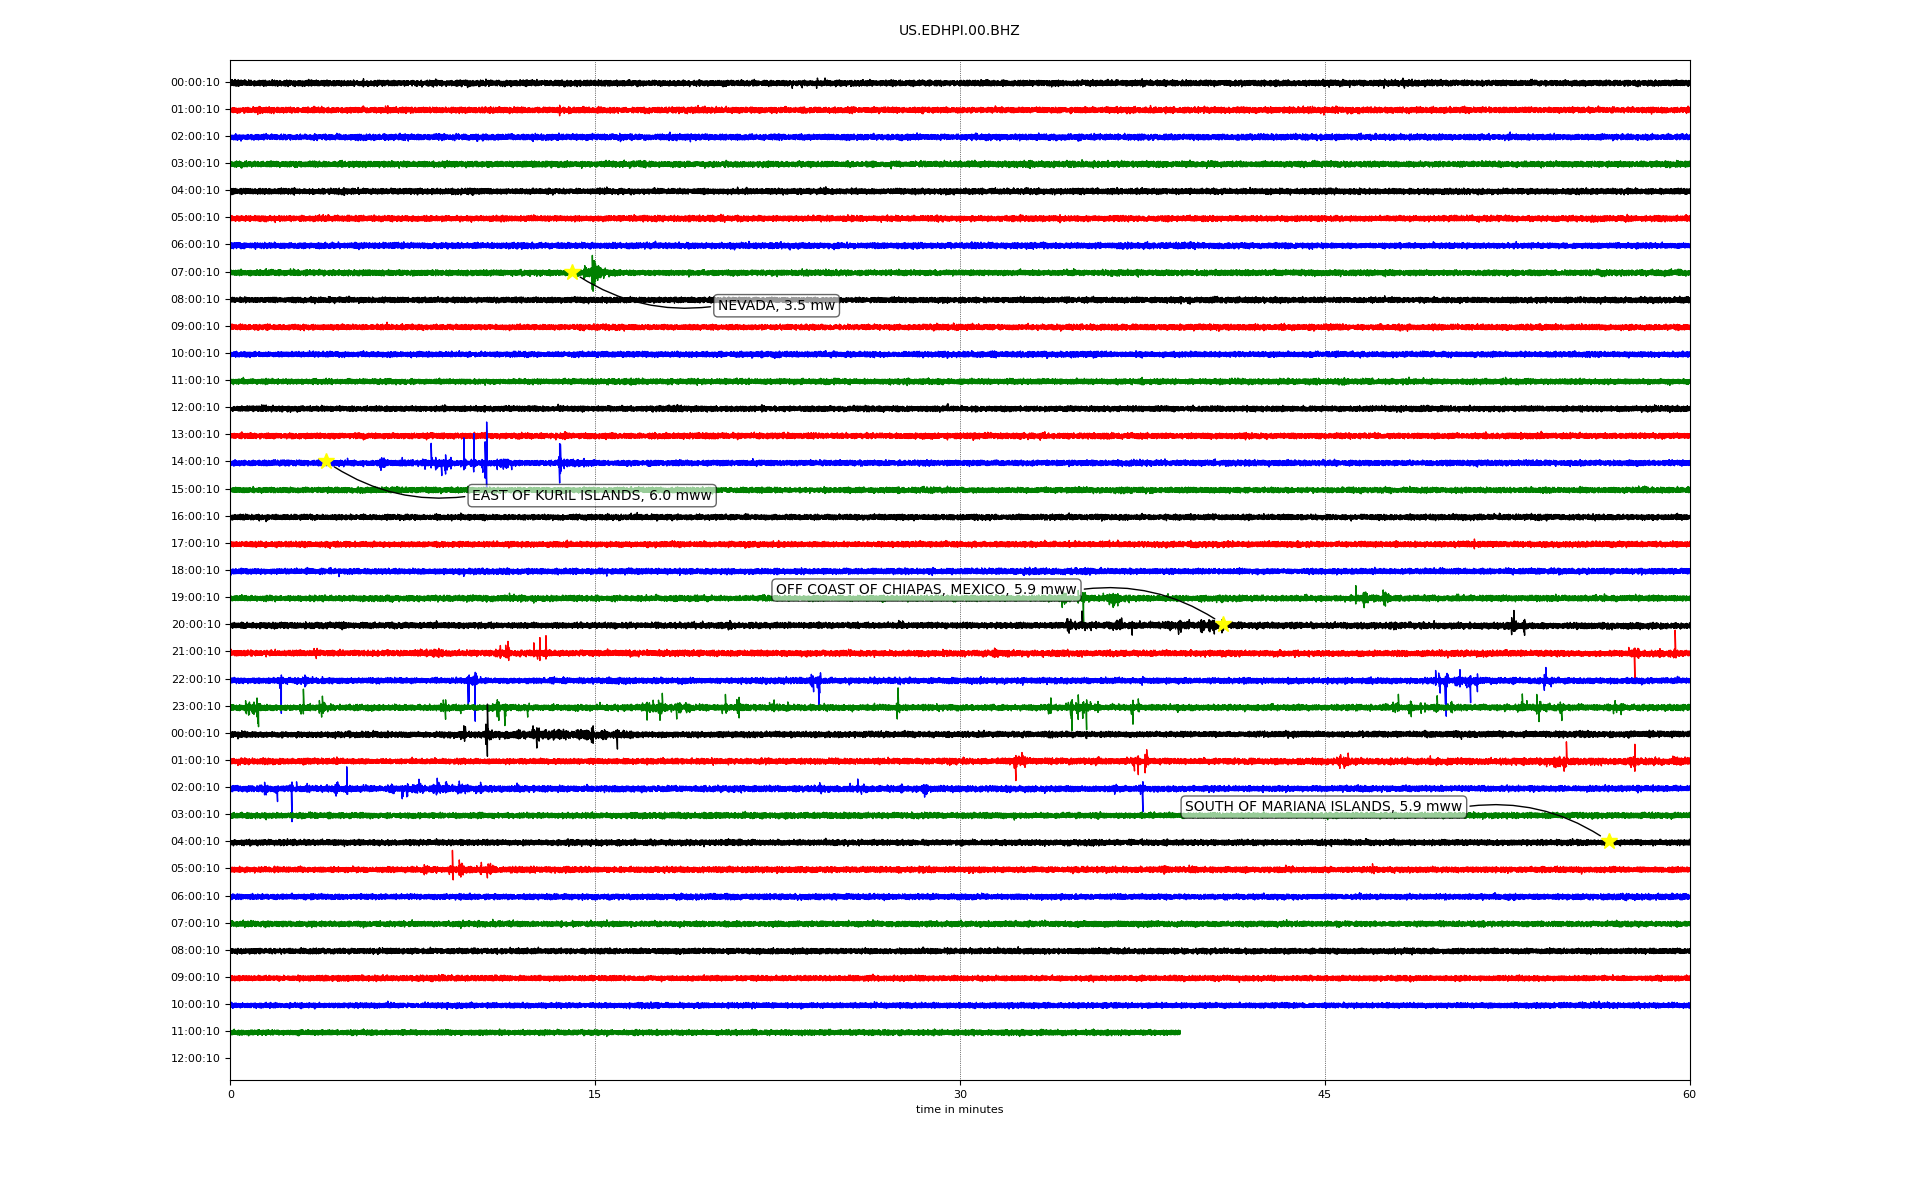Click the 19:00:10 row time label
Image resolution: width=1920 pixels, height=1200 pixels.
(195, 598)
